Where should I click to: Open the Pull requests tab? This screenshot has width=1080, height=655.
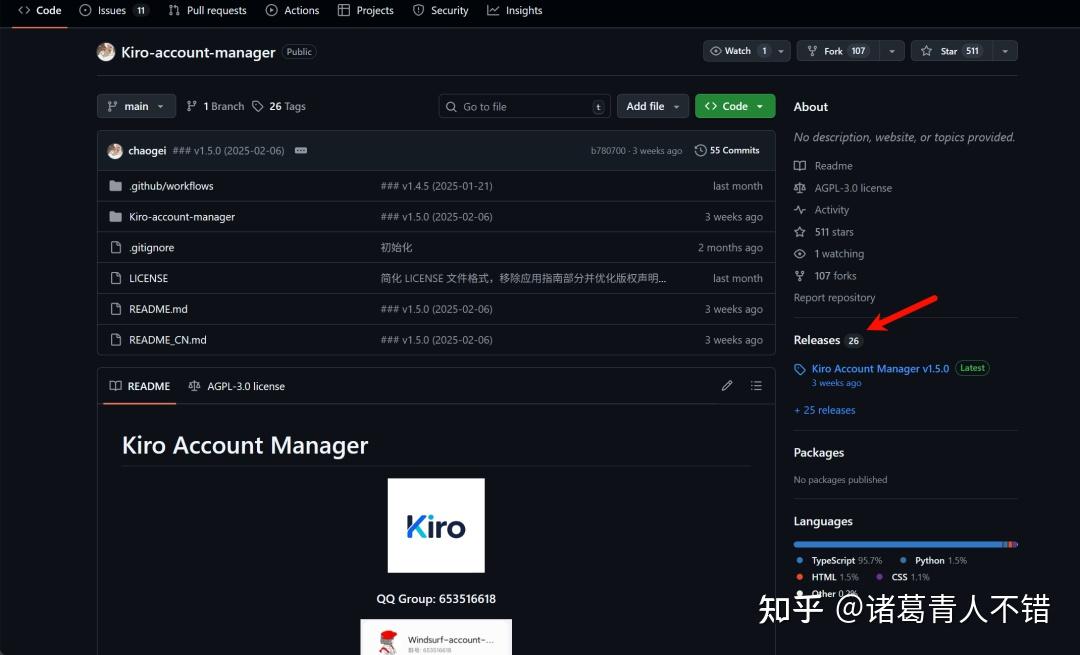coord(207,11)
